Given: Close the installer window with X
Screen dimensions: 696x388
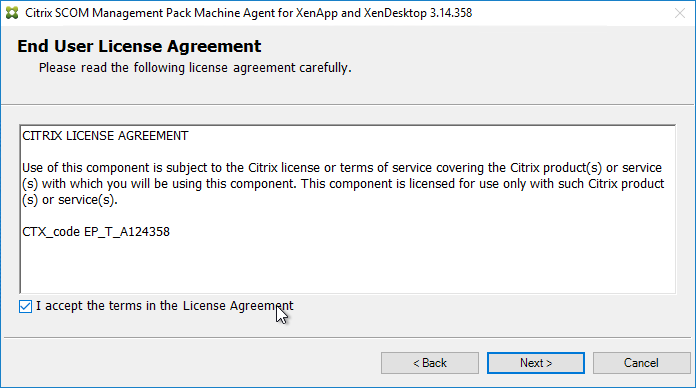Looking at the screenshot, I should tap(680, 13).
